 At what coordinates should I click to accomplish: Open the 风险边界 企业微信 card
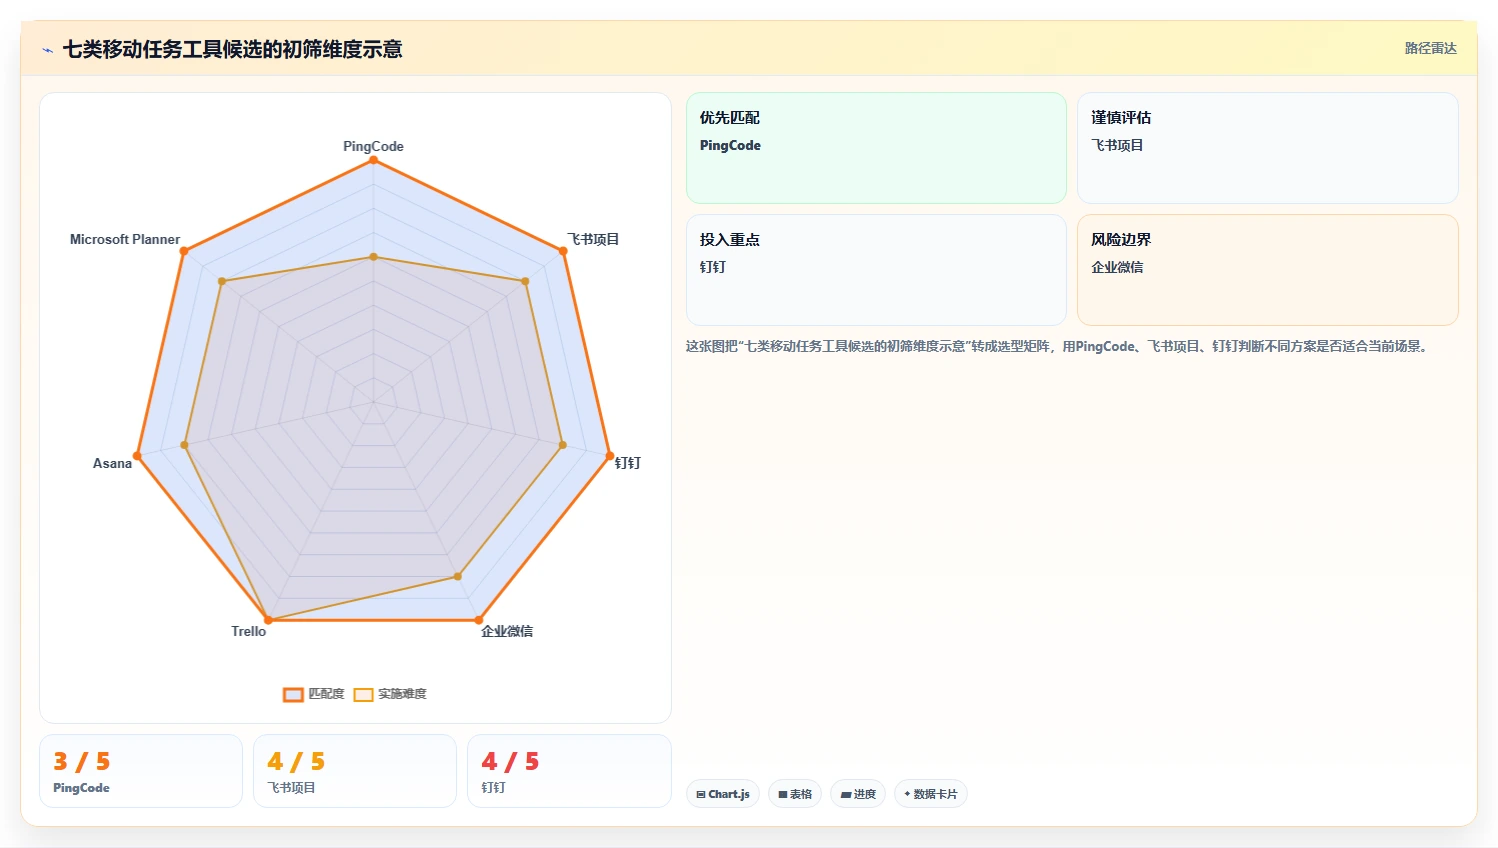click(x=1267, y=270)
